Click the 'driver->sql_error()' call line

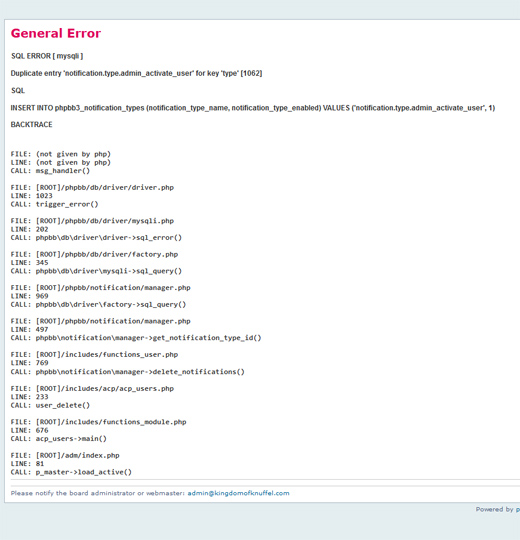96,238
